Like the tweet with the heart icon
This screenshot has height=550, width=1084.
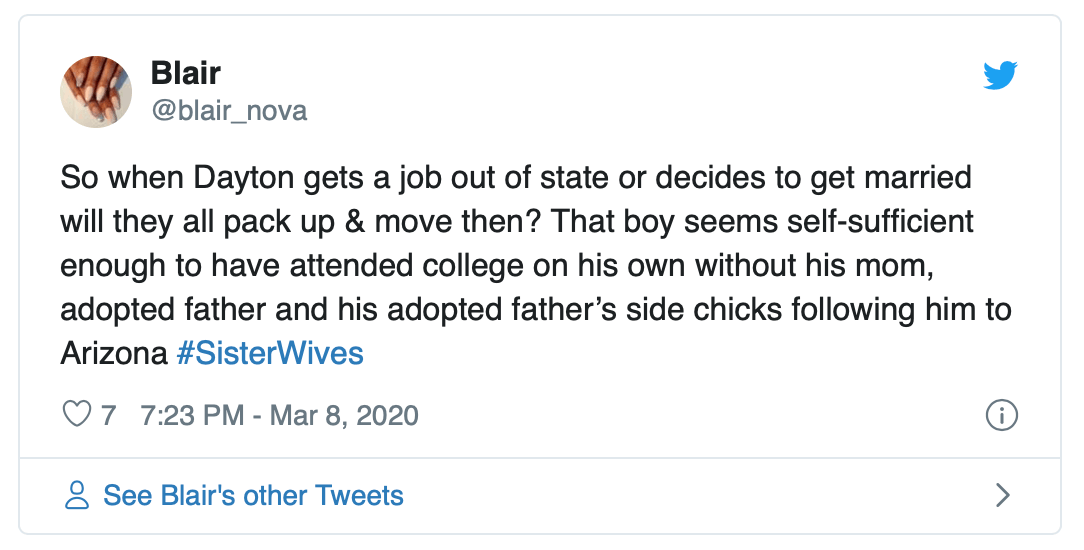[77, 414]
